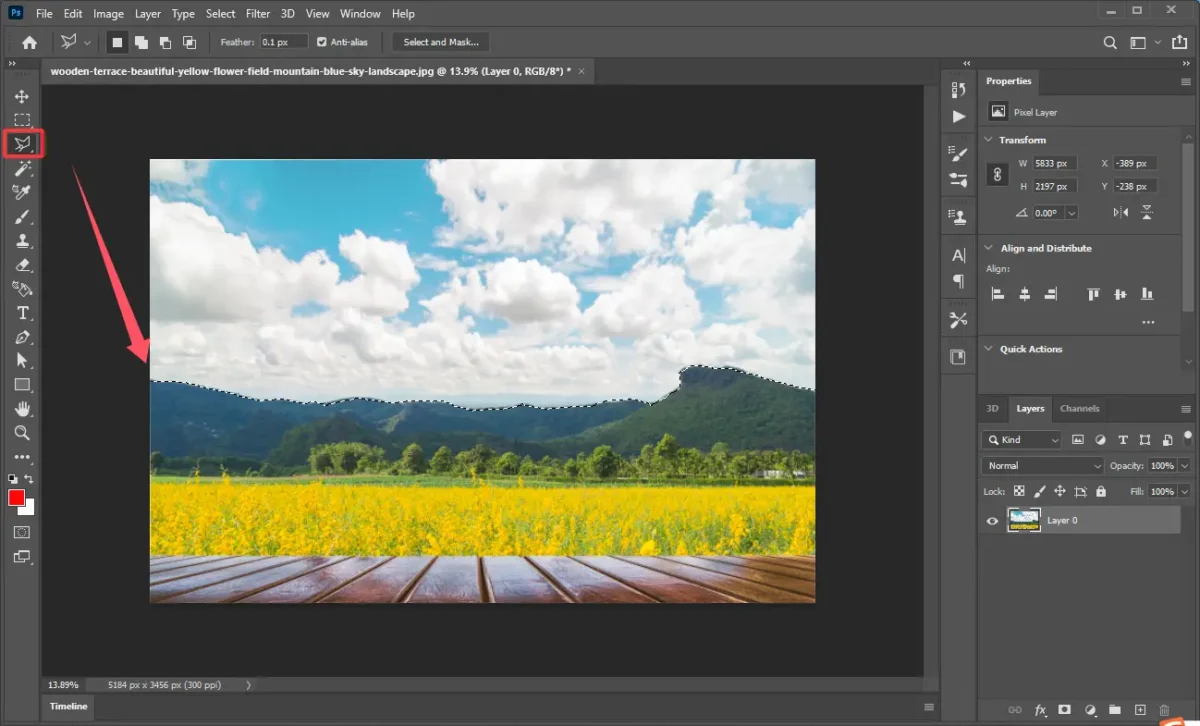This screenshot has height=726, width=1200.
Task: Toggle Lock transparent pixels
Action: coord(1019,492)
